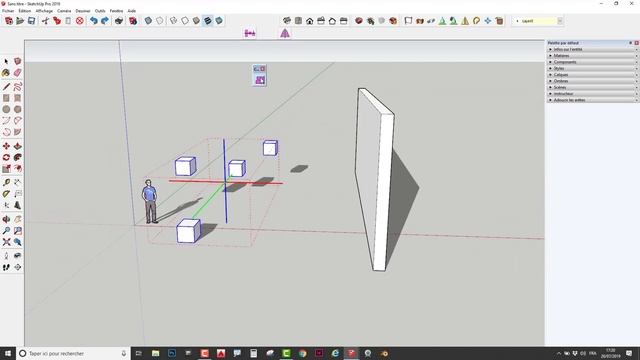The image size is (640, 360).
Task: Click the purple pyramid plugin icon
Action: click(285, 33)
